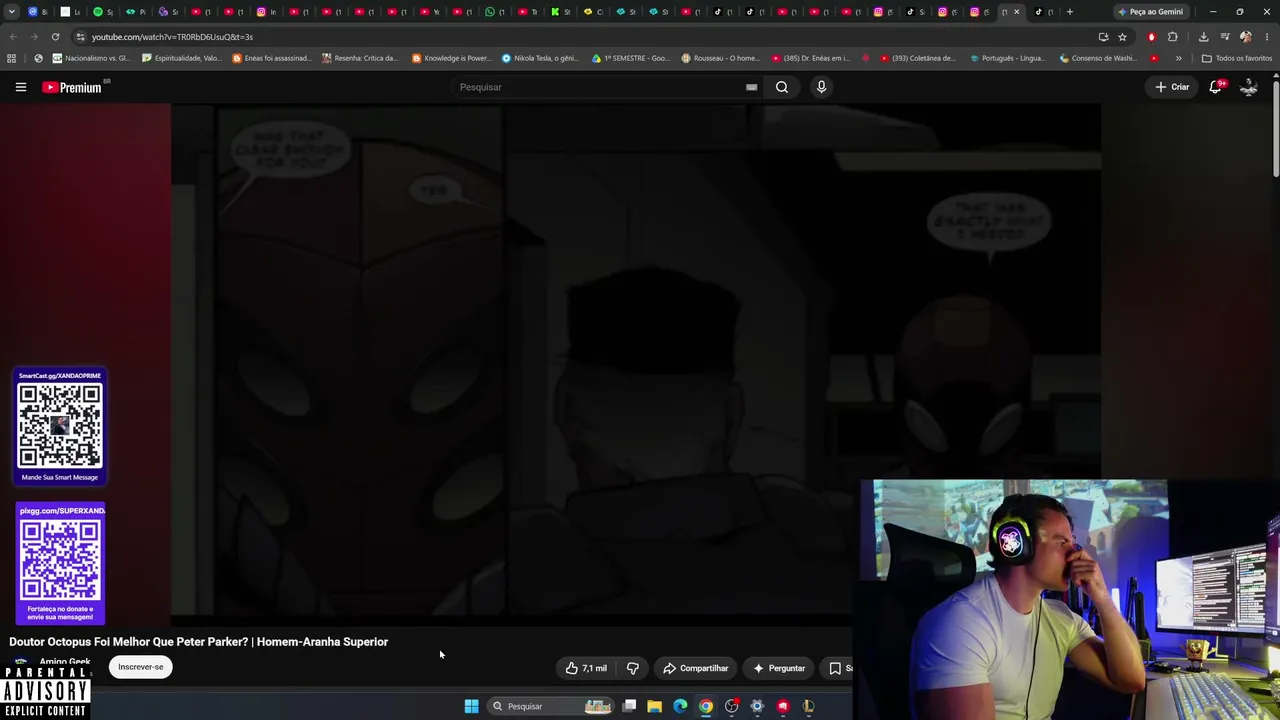Dislike this video
1280x720 pixels.
pyautogui.click(x=632, y=668)
